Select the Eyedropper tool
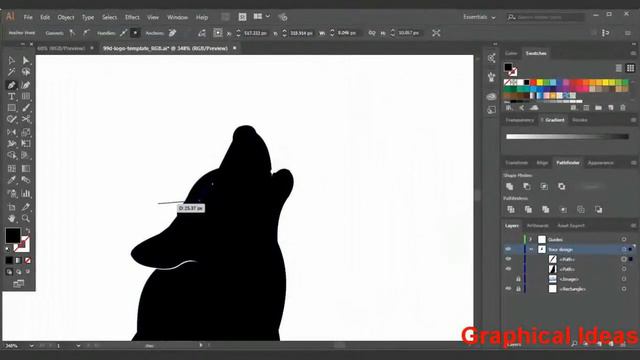This screenshot has height=360, width=640. coord(11,180)
